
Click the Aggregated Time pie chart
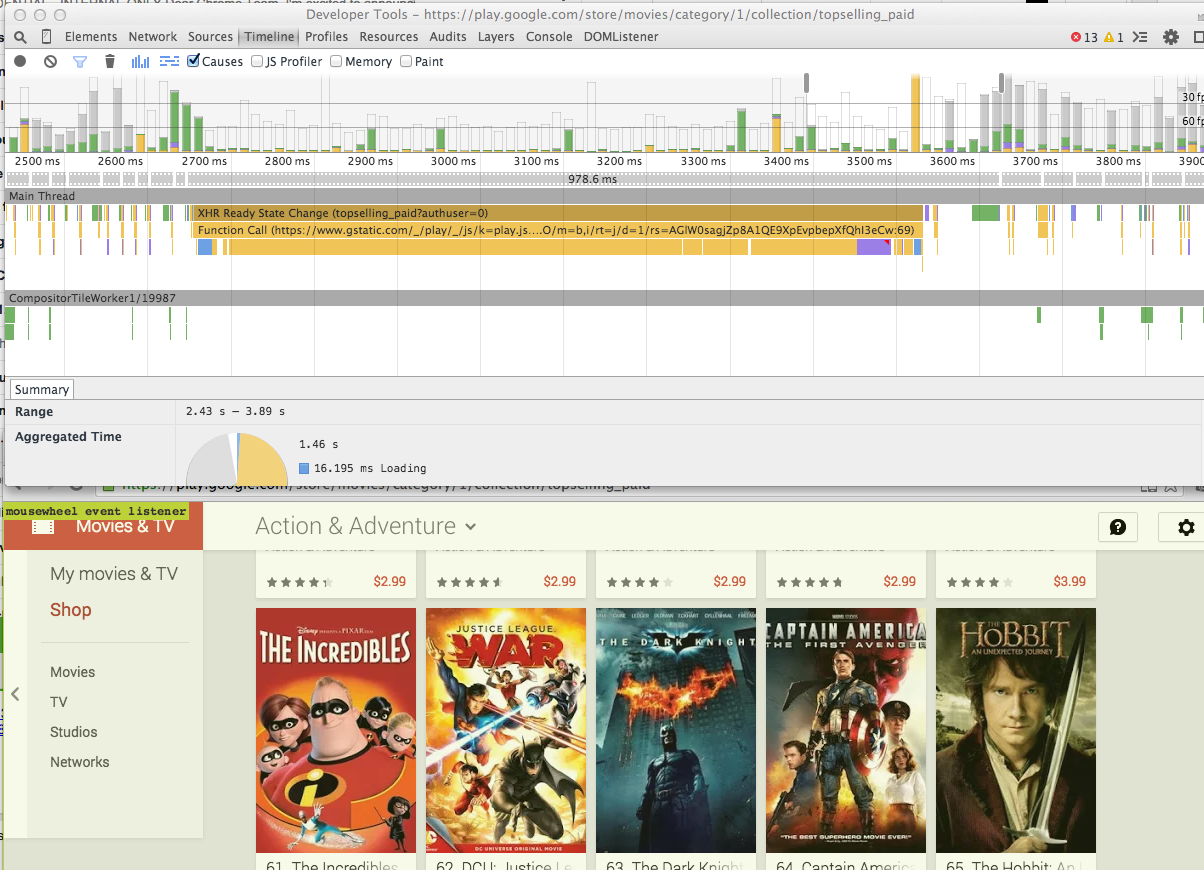tap(238, 460)
